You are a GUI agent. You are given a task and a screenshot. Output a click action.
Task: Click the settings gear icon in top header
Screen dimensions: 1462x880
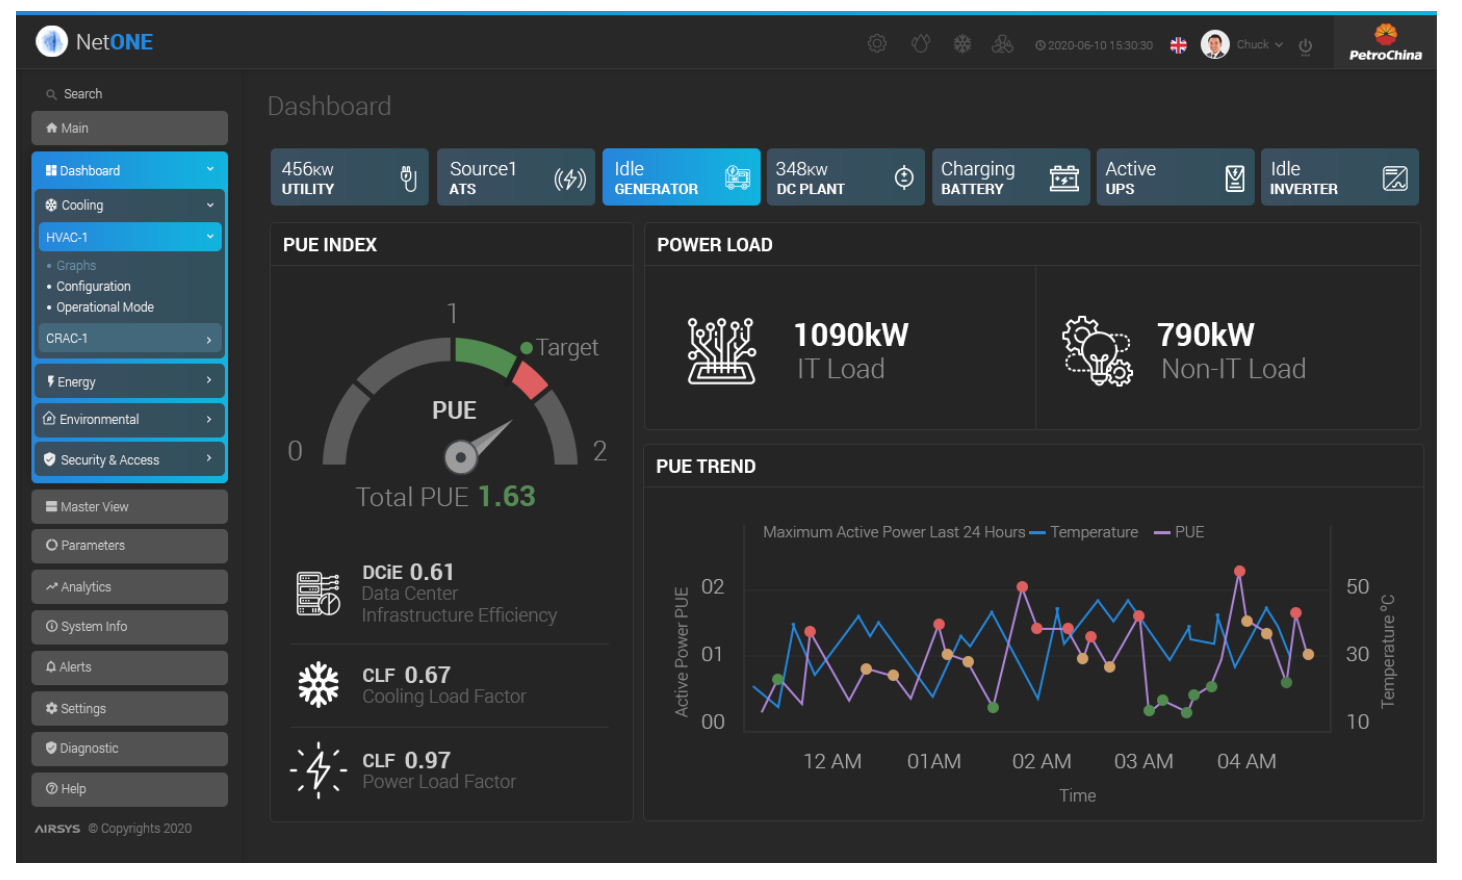(x=877, y=44)
